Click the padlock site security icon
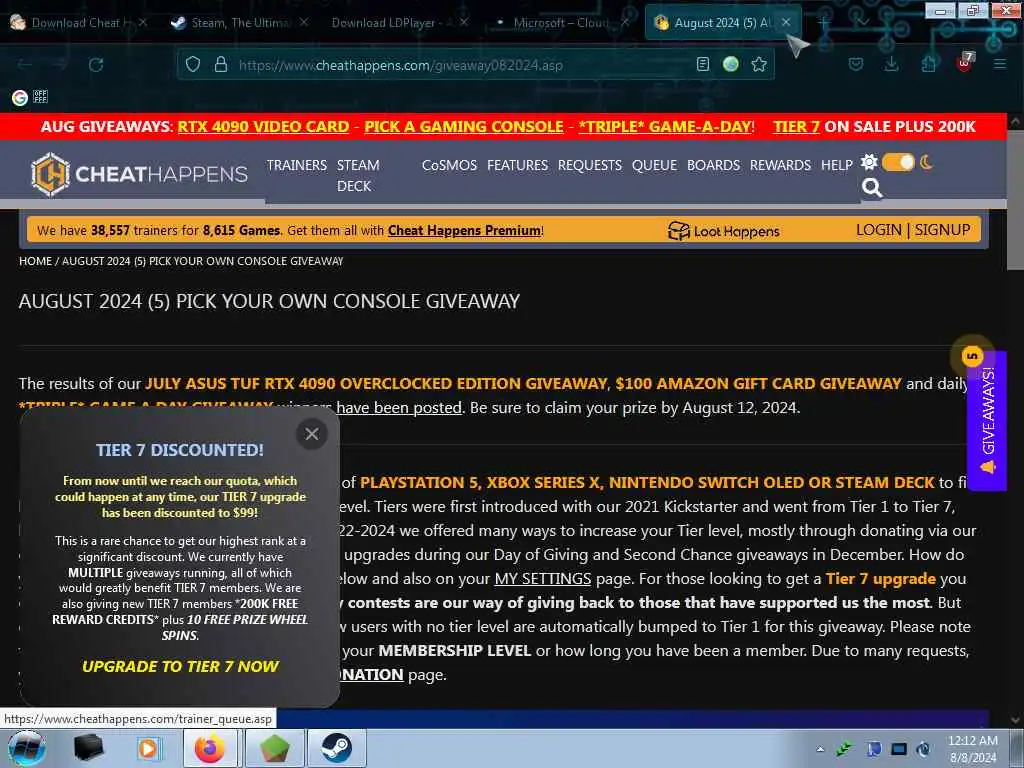1024x768 pixels. tap(221, 65)
